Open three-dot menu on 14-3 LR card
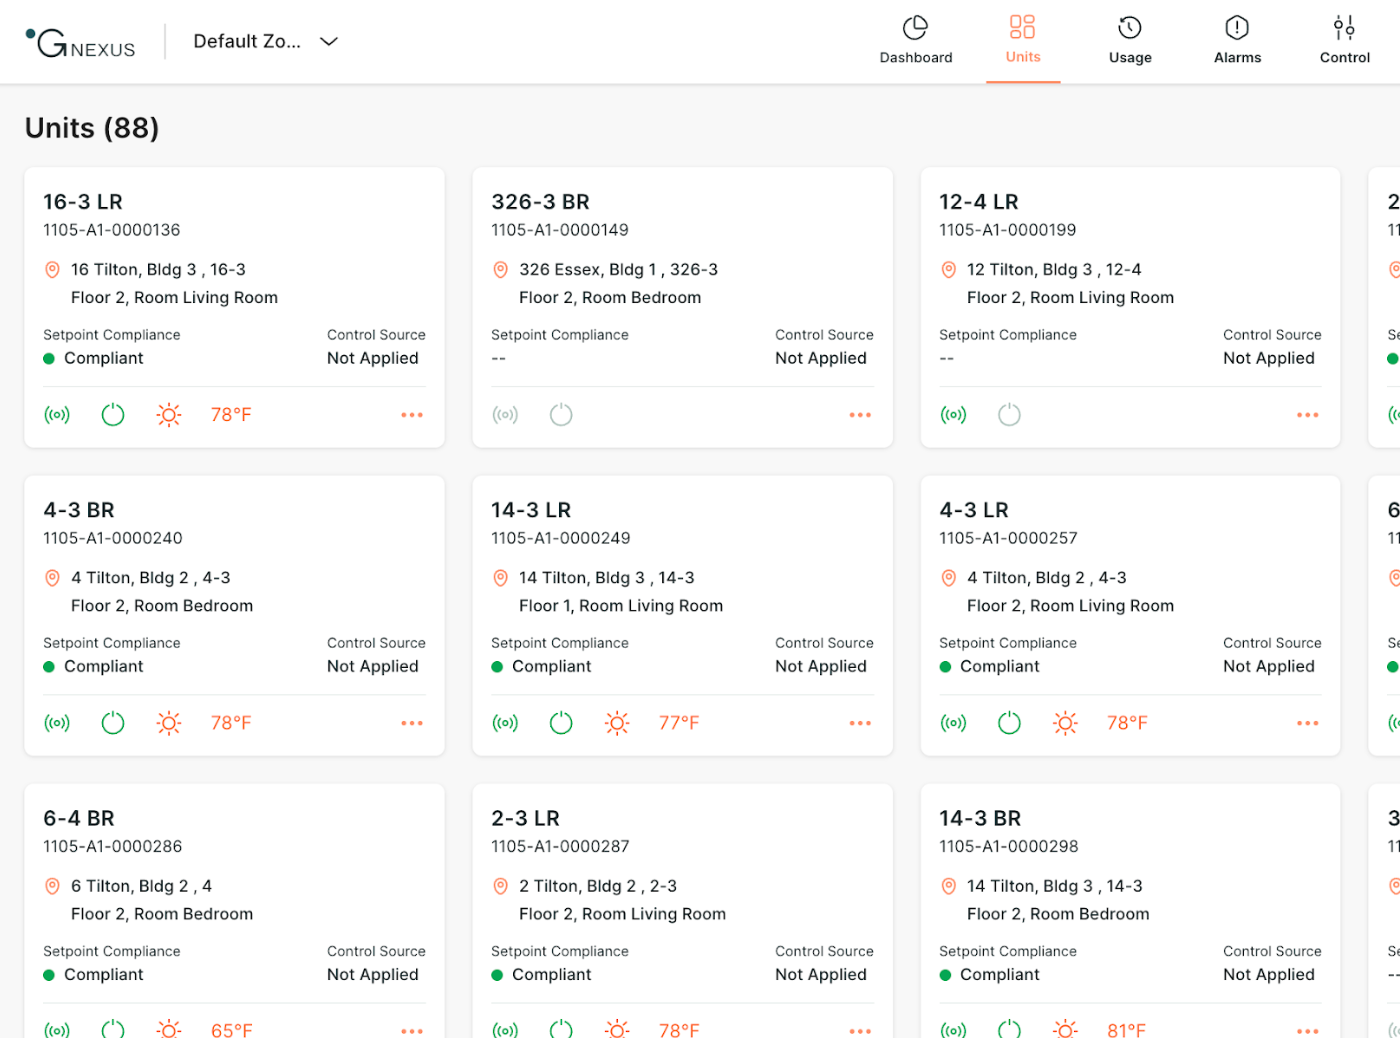 coord(860,723)
